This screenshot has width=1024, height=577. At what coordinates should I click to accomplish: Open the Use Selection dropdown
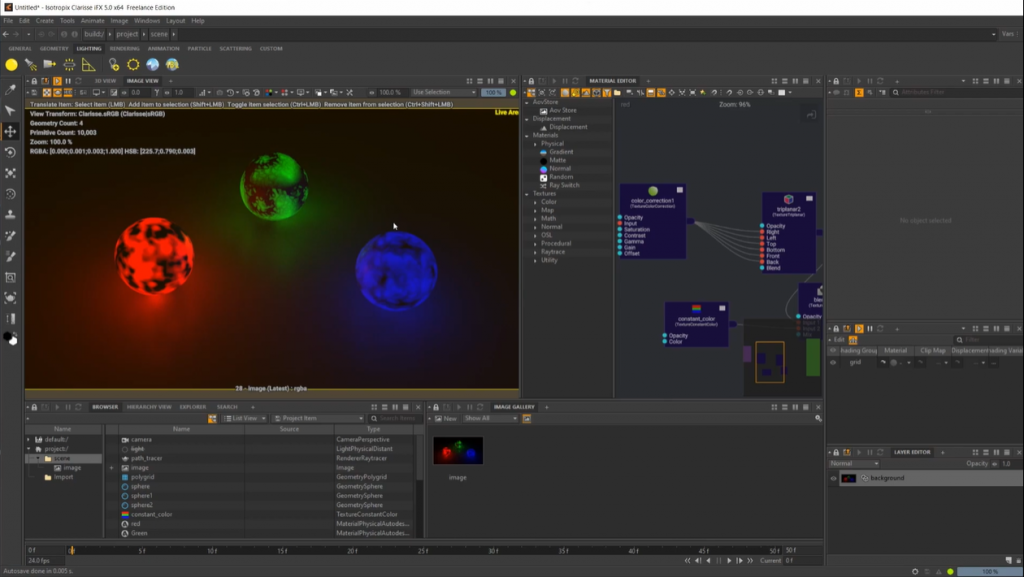(443, 92)
